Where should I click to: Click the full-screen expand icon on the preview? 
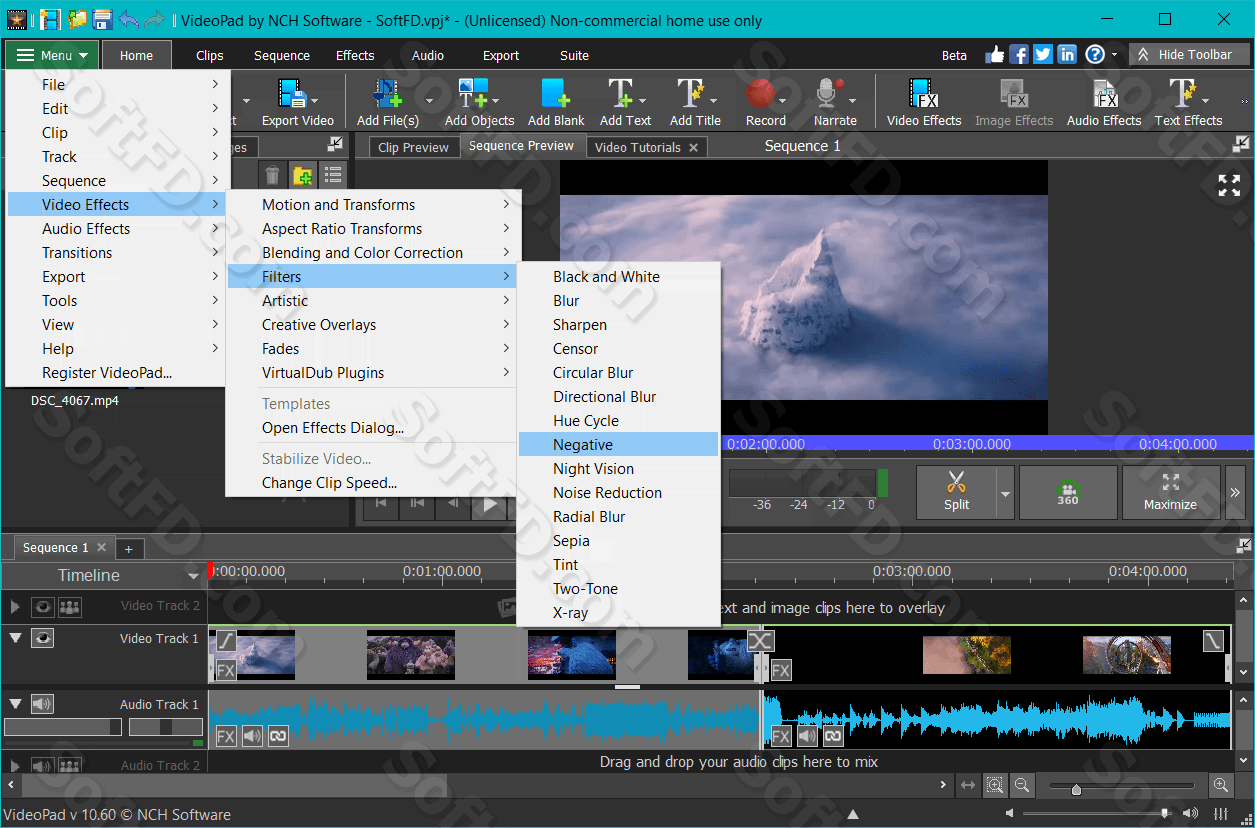[1229, 185]
